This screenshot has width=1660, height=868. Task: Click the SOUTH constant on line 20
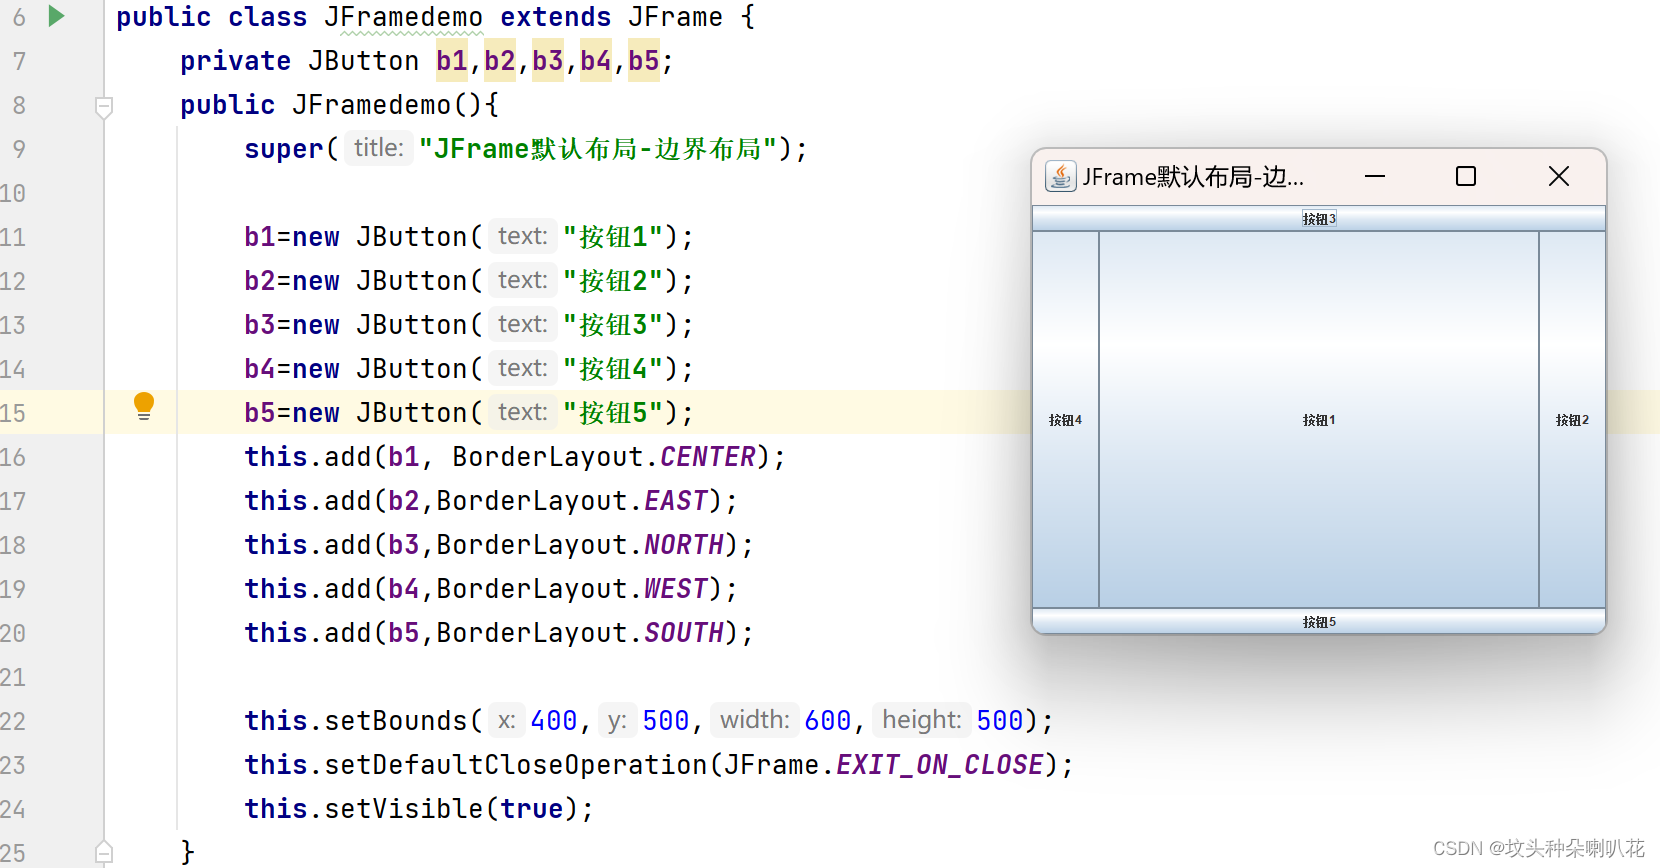tap(684, 633)
